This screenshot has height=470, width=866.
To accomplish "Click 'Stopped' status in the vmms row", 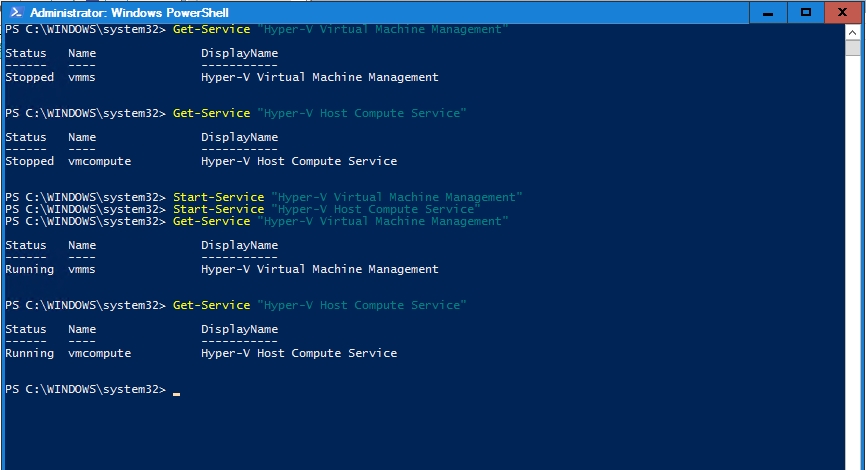I will [30, 77].
